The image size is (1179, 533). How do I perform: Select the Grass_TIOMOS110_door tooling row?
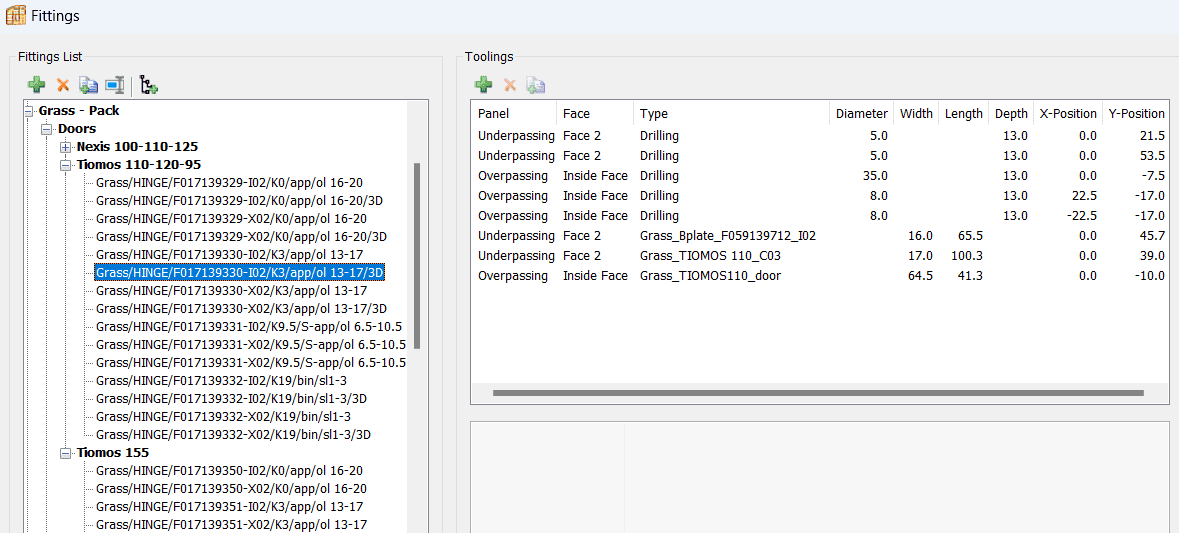[820, 276]
